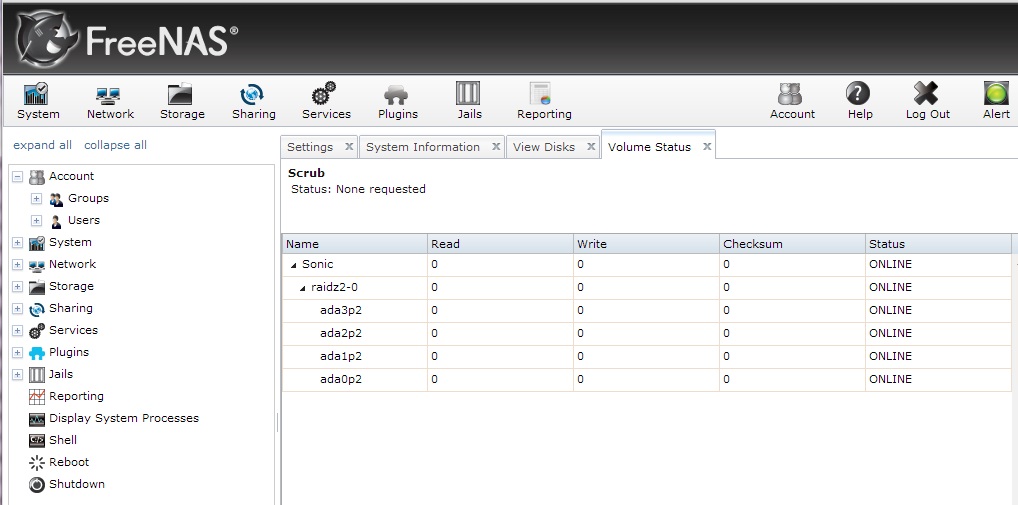Click the System icon in sidebar tree
Image resolution: width=1018 pixels, height=505 pixels.
tap(37, 243)
